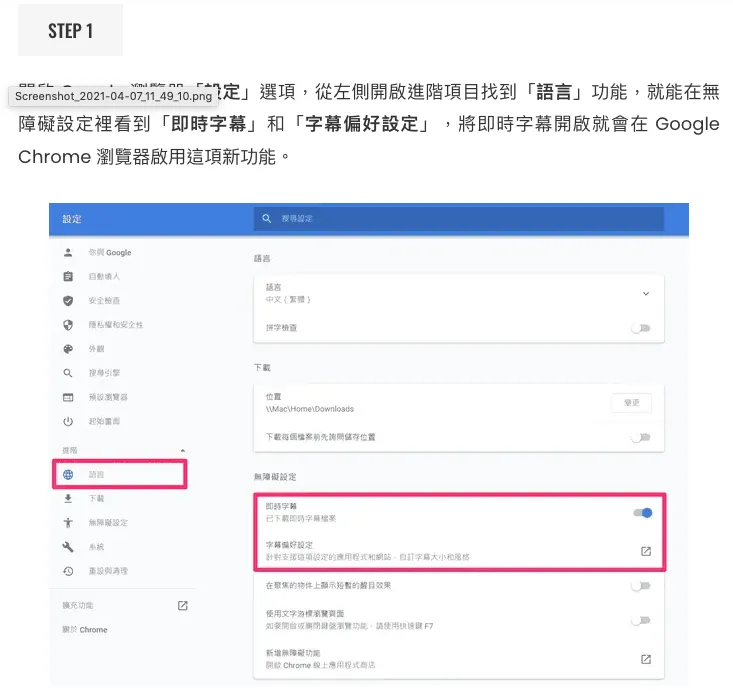Click the wrench icon for 系統
This screenshot has height=694, width=733.
[68, 547]
